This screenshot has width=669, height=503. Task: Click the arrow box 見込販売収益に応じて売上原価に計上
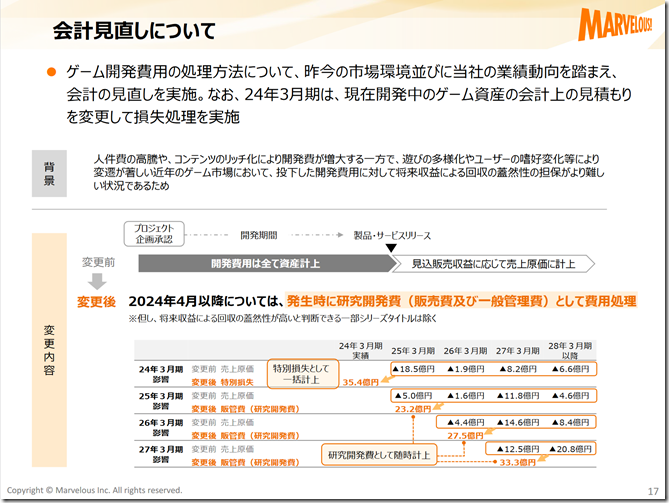pyautogui.click(x=493, y=264)
